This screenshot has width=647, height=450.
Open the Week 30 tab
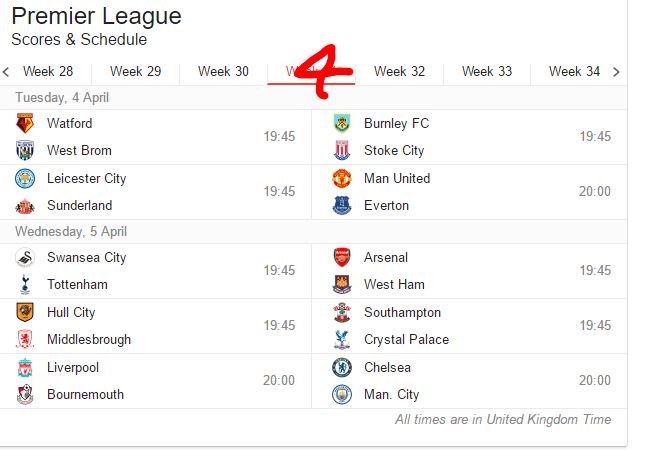pyautogui.click(x=223, y=71)
